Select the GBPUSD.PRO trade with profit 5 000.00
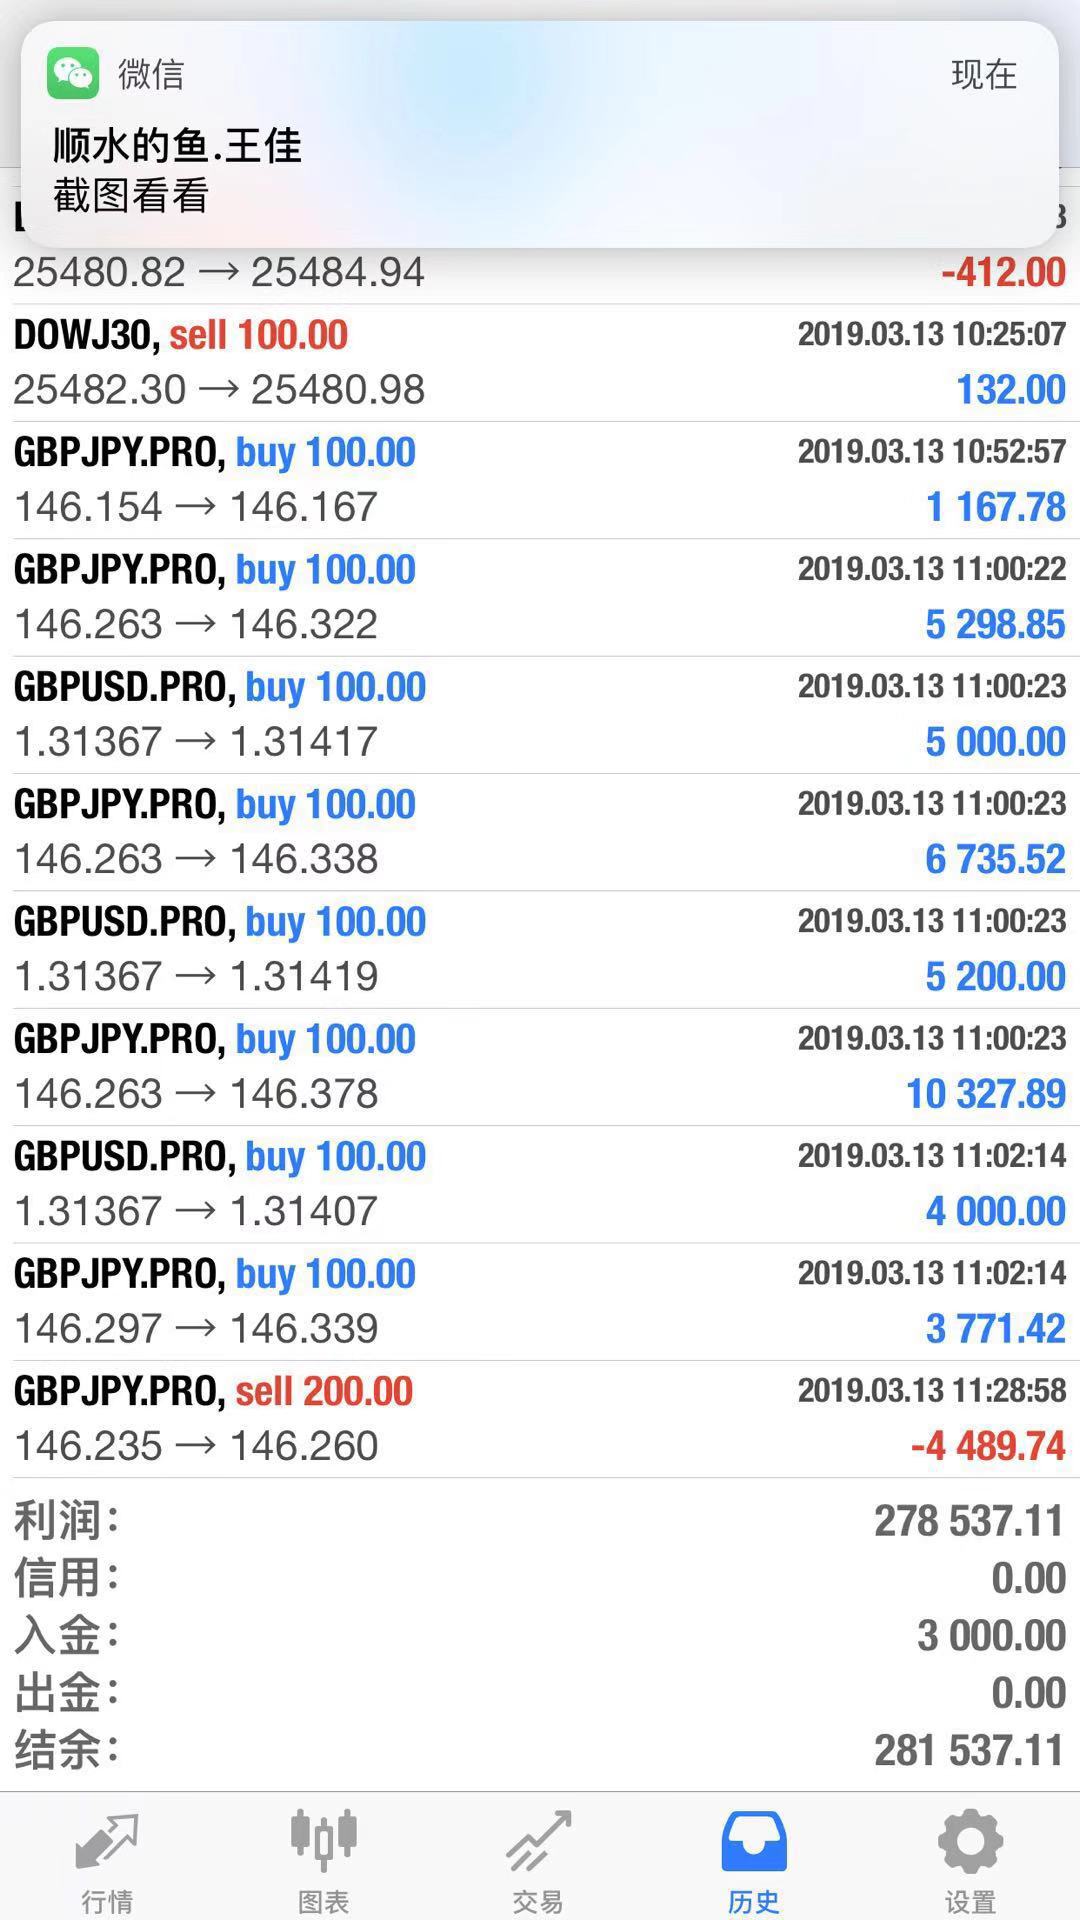1080x1920 pixels. [x=540, y=714]
